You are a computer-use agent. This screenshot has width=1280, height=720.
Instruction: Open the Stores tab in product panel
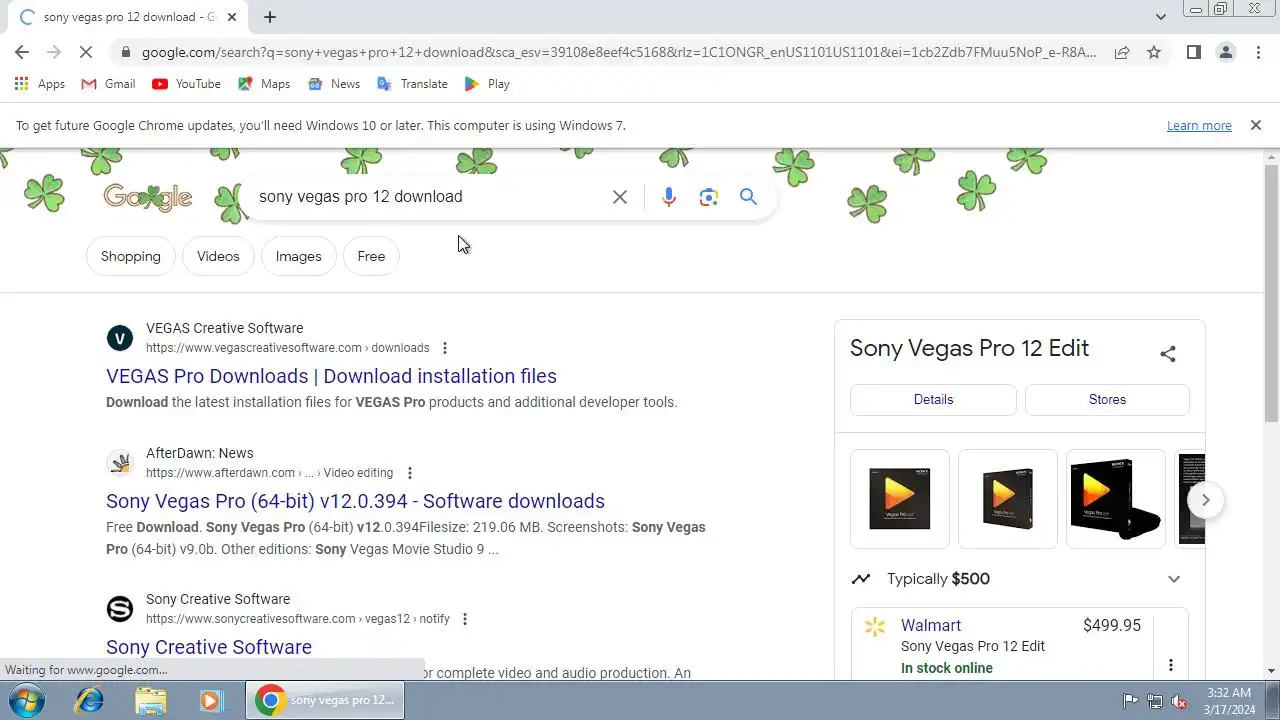[1107, 399]
